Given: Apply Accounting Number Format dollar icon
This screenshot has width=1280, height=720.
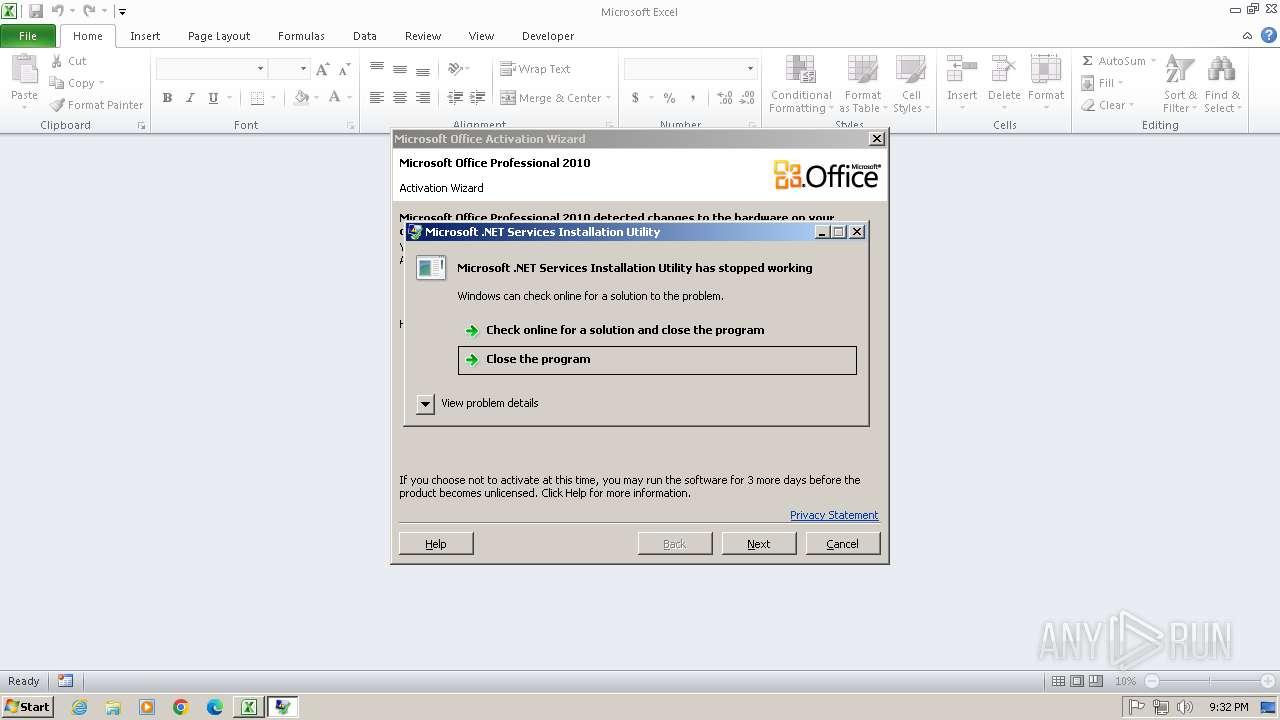Looking at the screenshot, I should point(635,98).
